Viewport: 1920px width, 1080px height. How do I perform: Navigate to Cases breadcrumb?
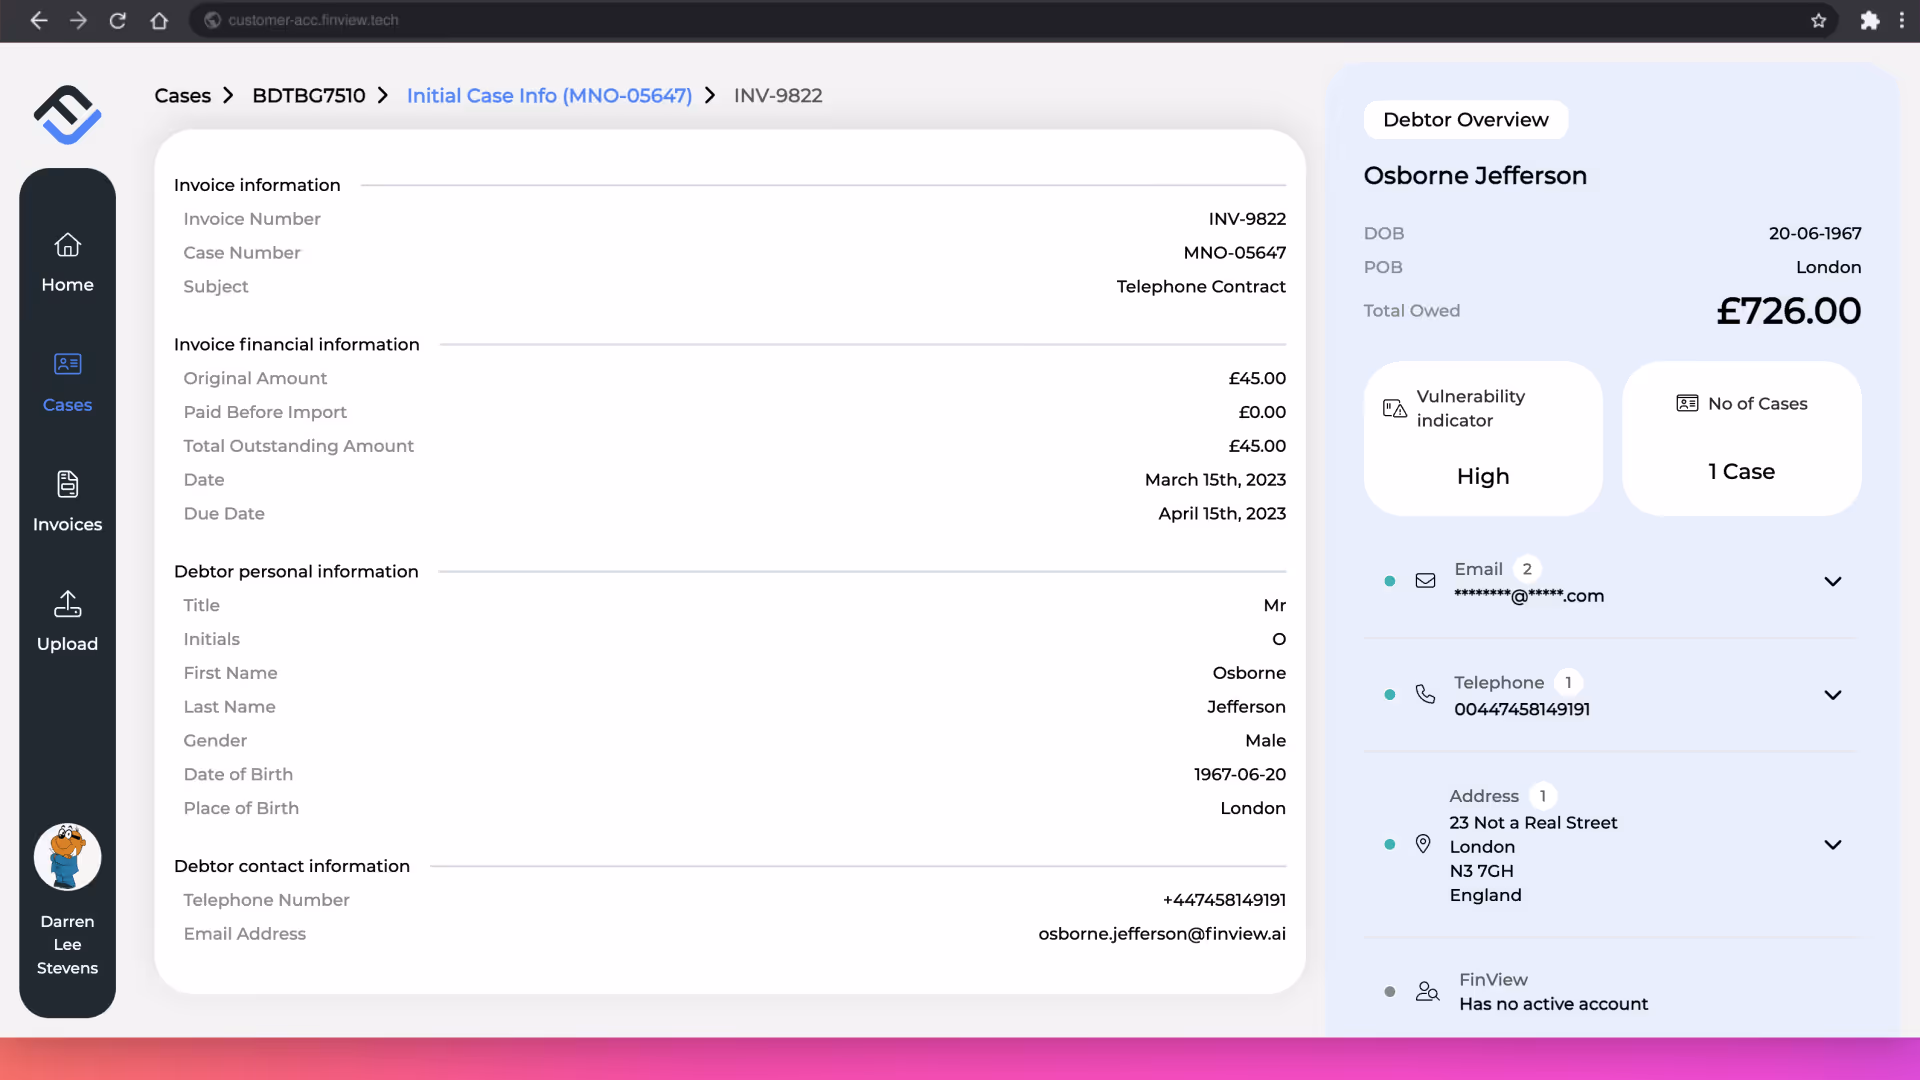(x=182, y=96)
